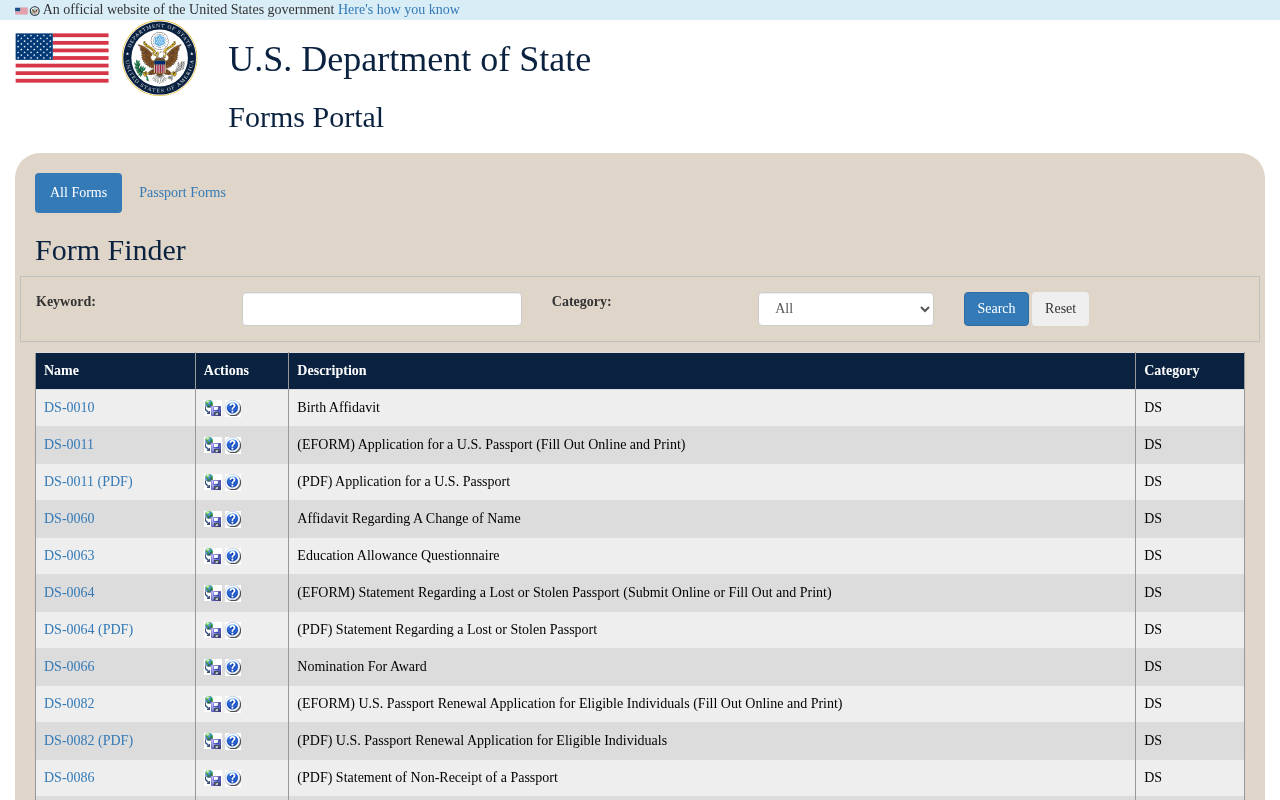Screen dimensions: 1280x800
Task: Focus the Keyword input field
Action: (x=382, y=309)
